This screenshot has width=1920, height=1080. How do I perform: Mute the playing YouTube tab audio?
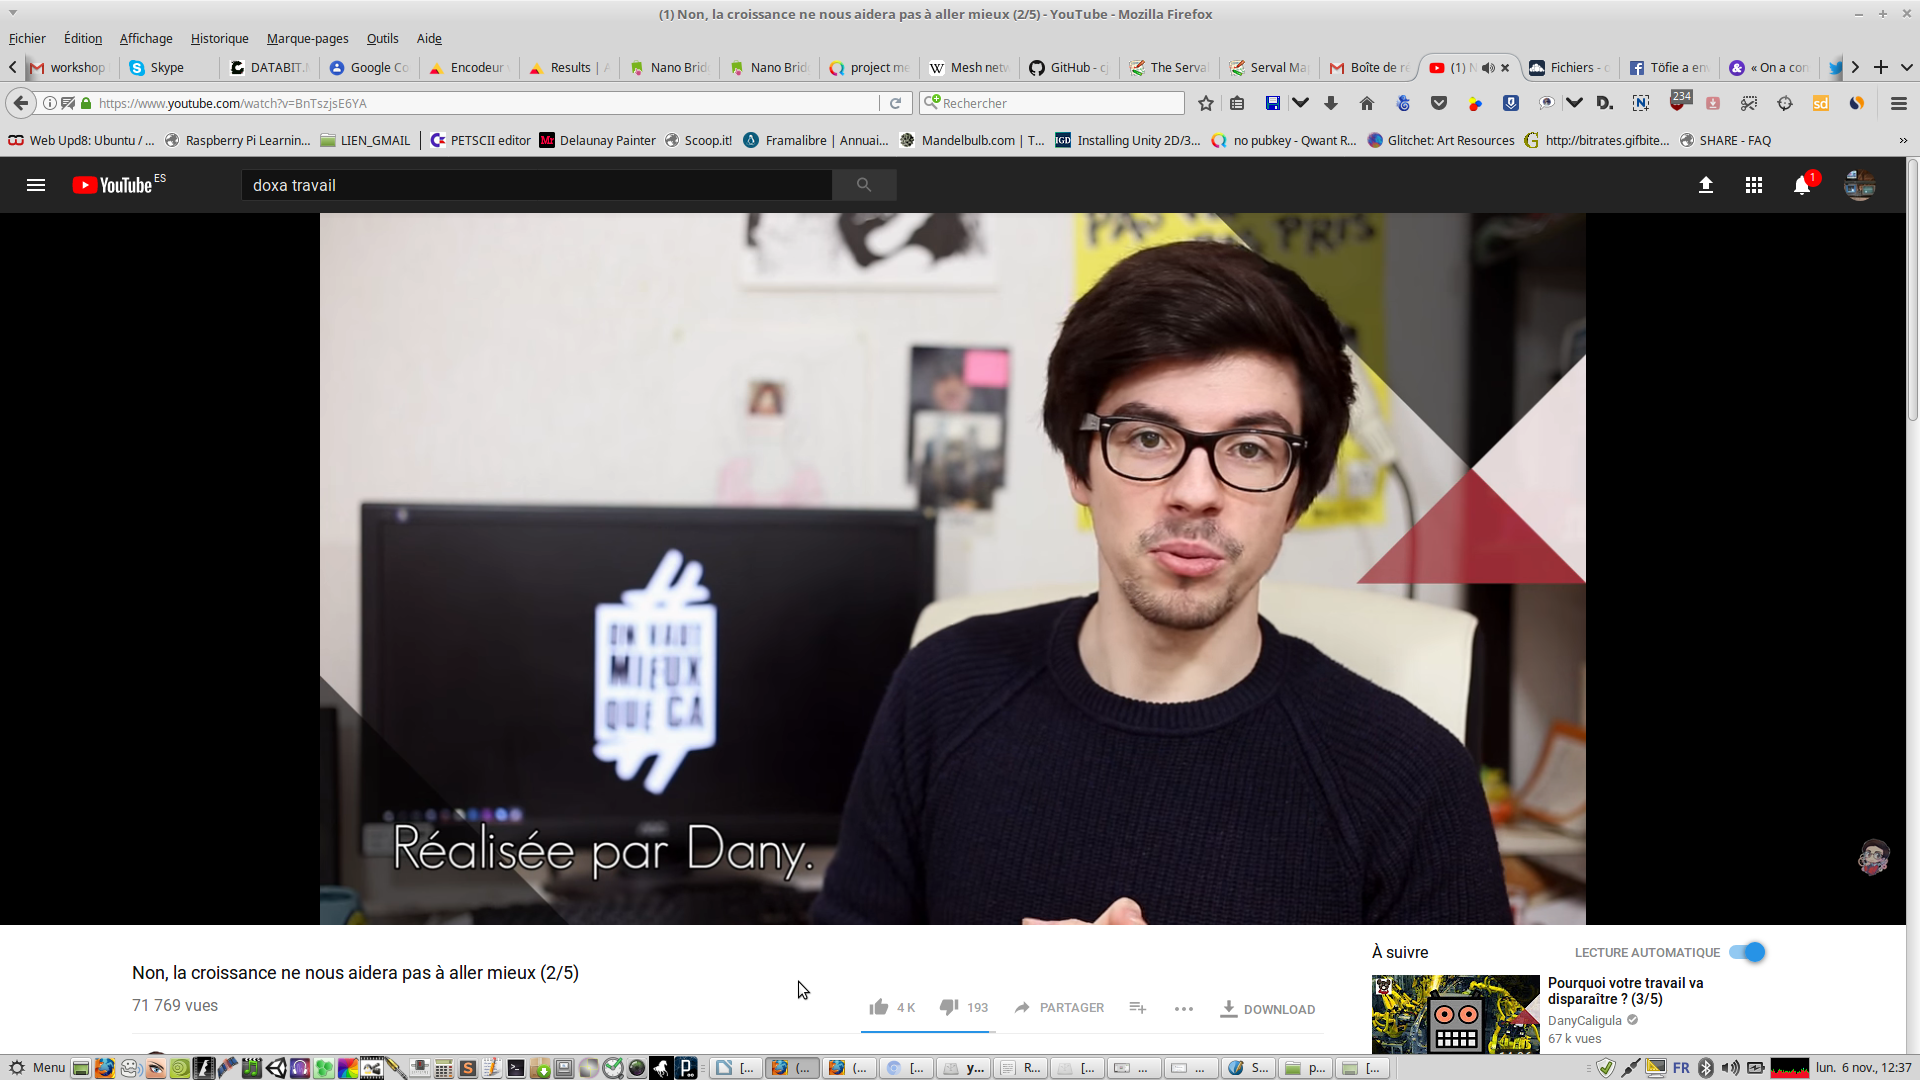[1488, 68]
